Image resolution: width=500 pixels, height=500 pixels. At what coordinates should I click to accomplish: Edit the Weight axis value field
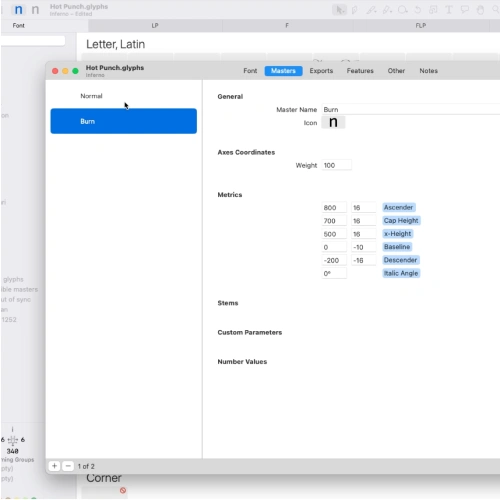pyautogui.click(x=336, y=165)
